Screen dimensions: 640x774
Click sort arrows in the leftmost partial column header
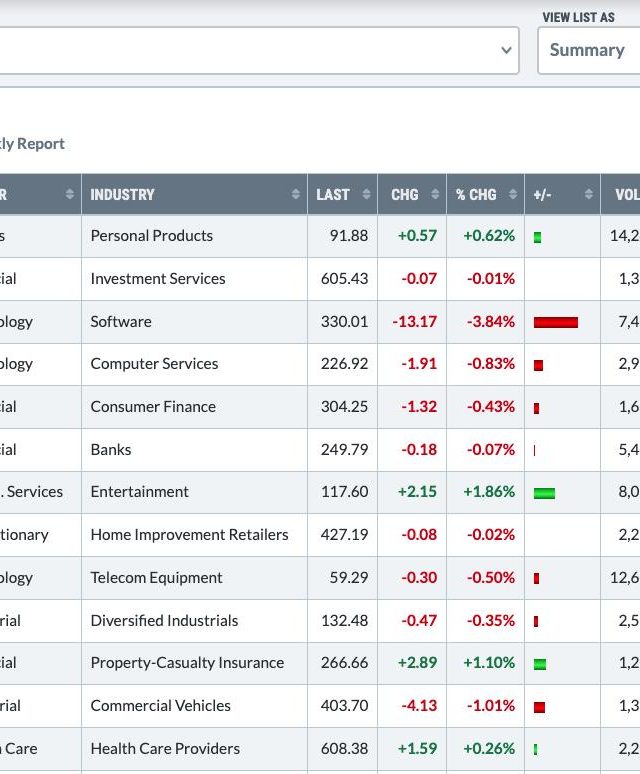tap(70, 195)
